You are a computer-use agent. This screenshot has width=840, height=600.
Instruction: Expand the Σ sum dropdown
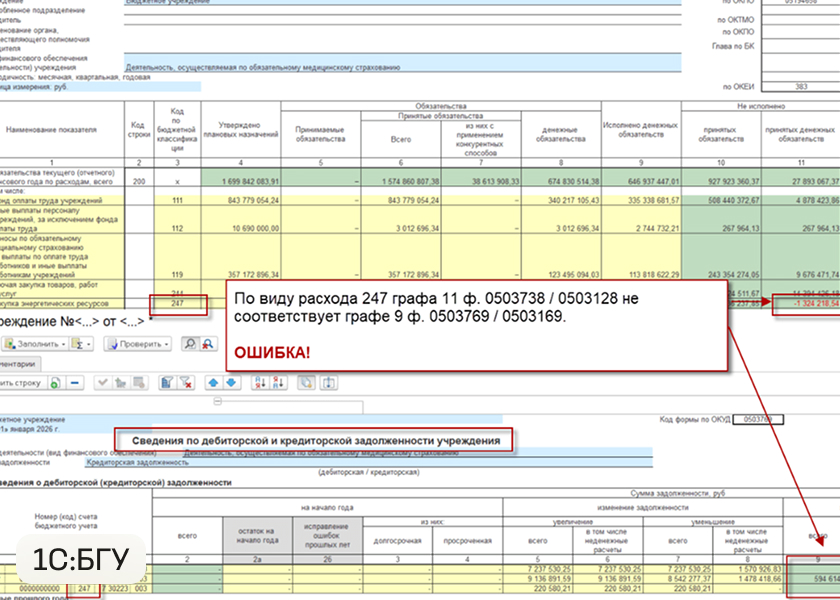tap(81, 343)
